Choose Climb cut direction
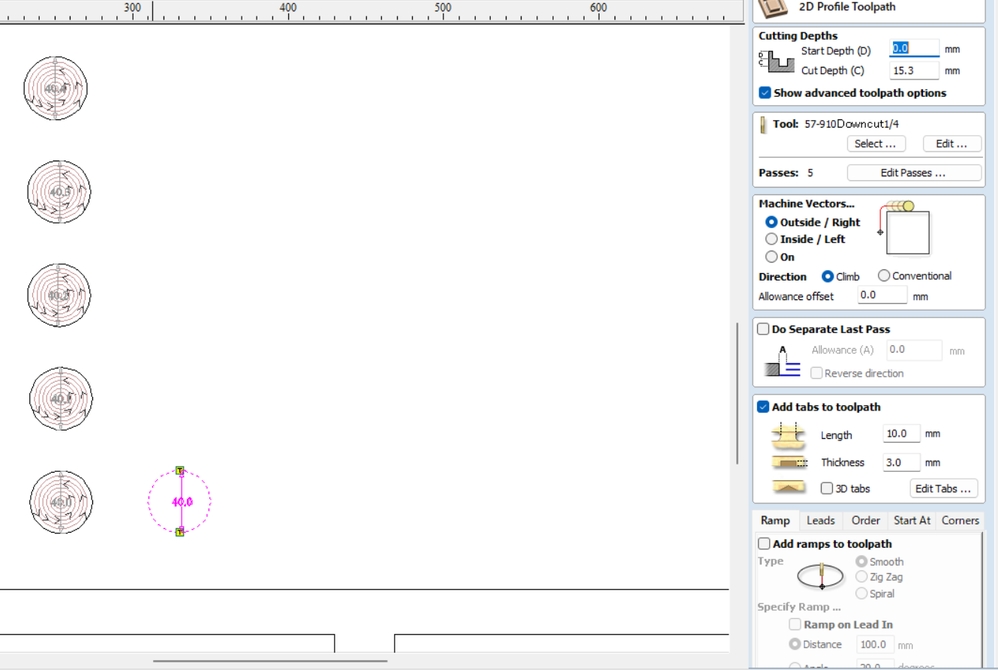 click(x=827, y=276)
